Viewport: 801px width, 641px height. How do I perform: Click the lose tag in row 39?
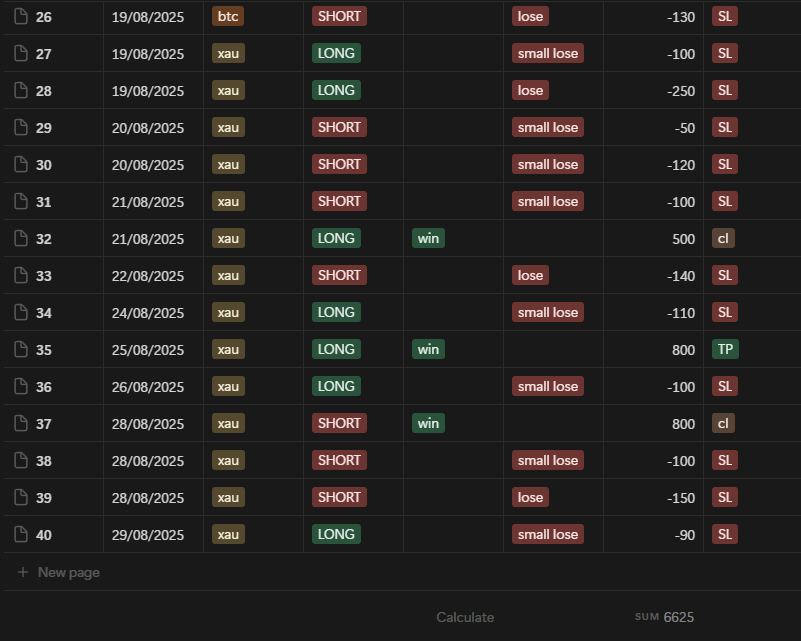click(530, 498)
